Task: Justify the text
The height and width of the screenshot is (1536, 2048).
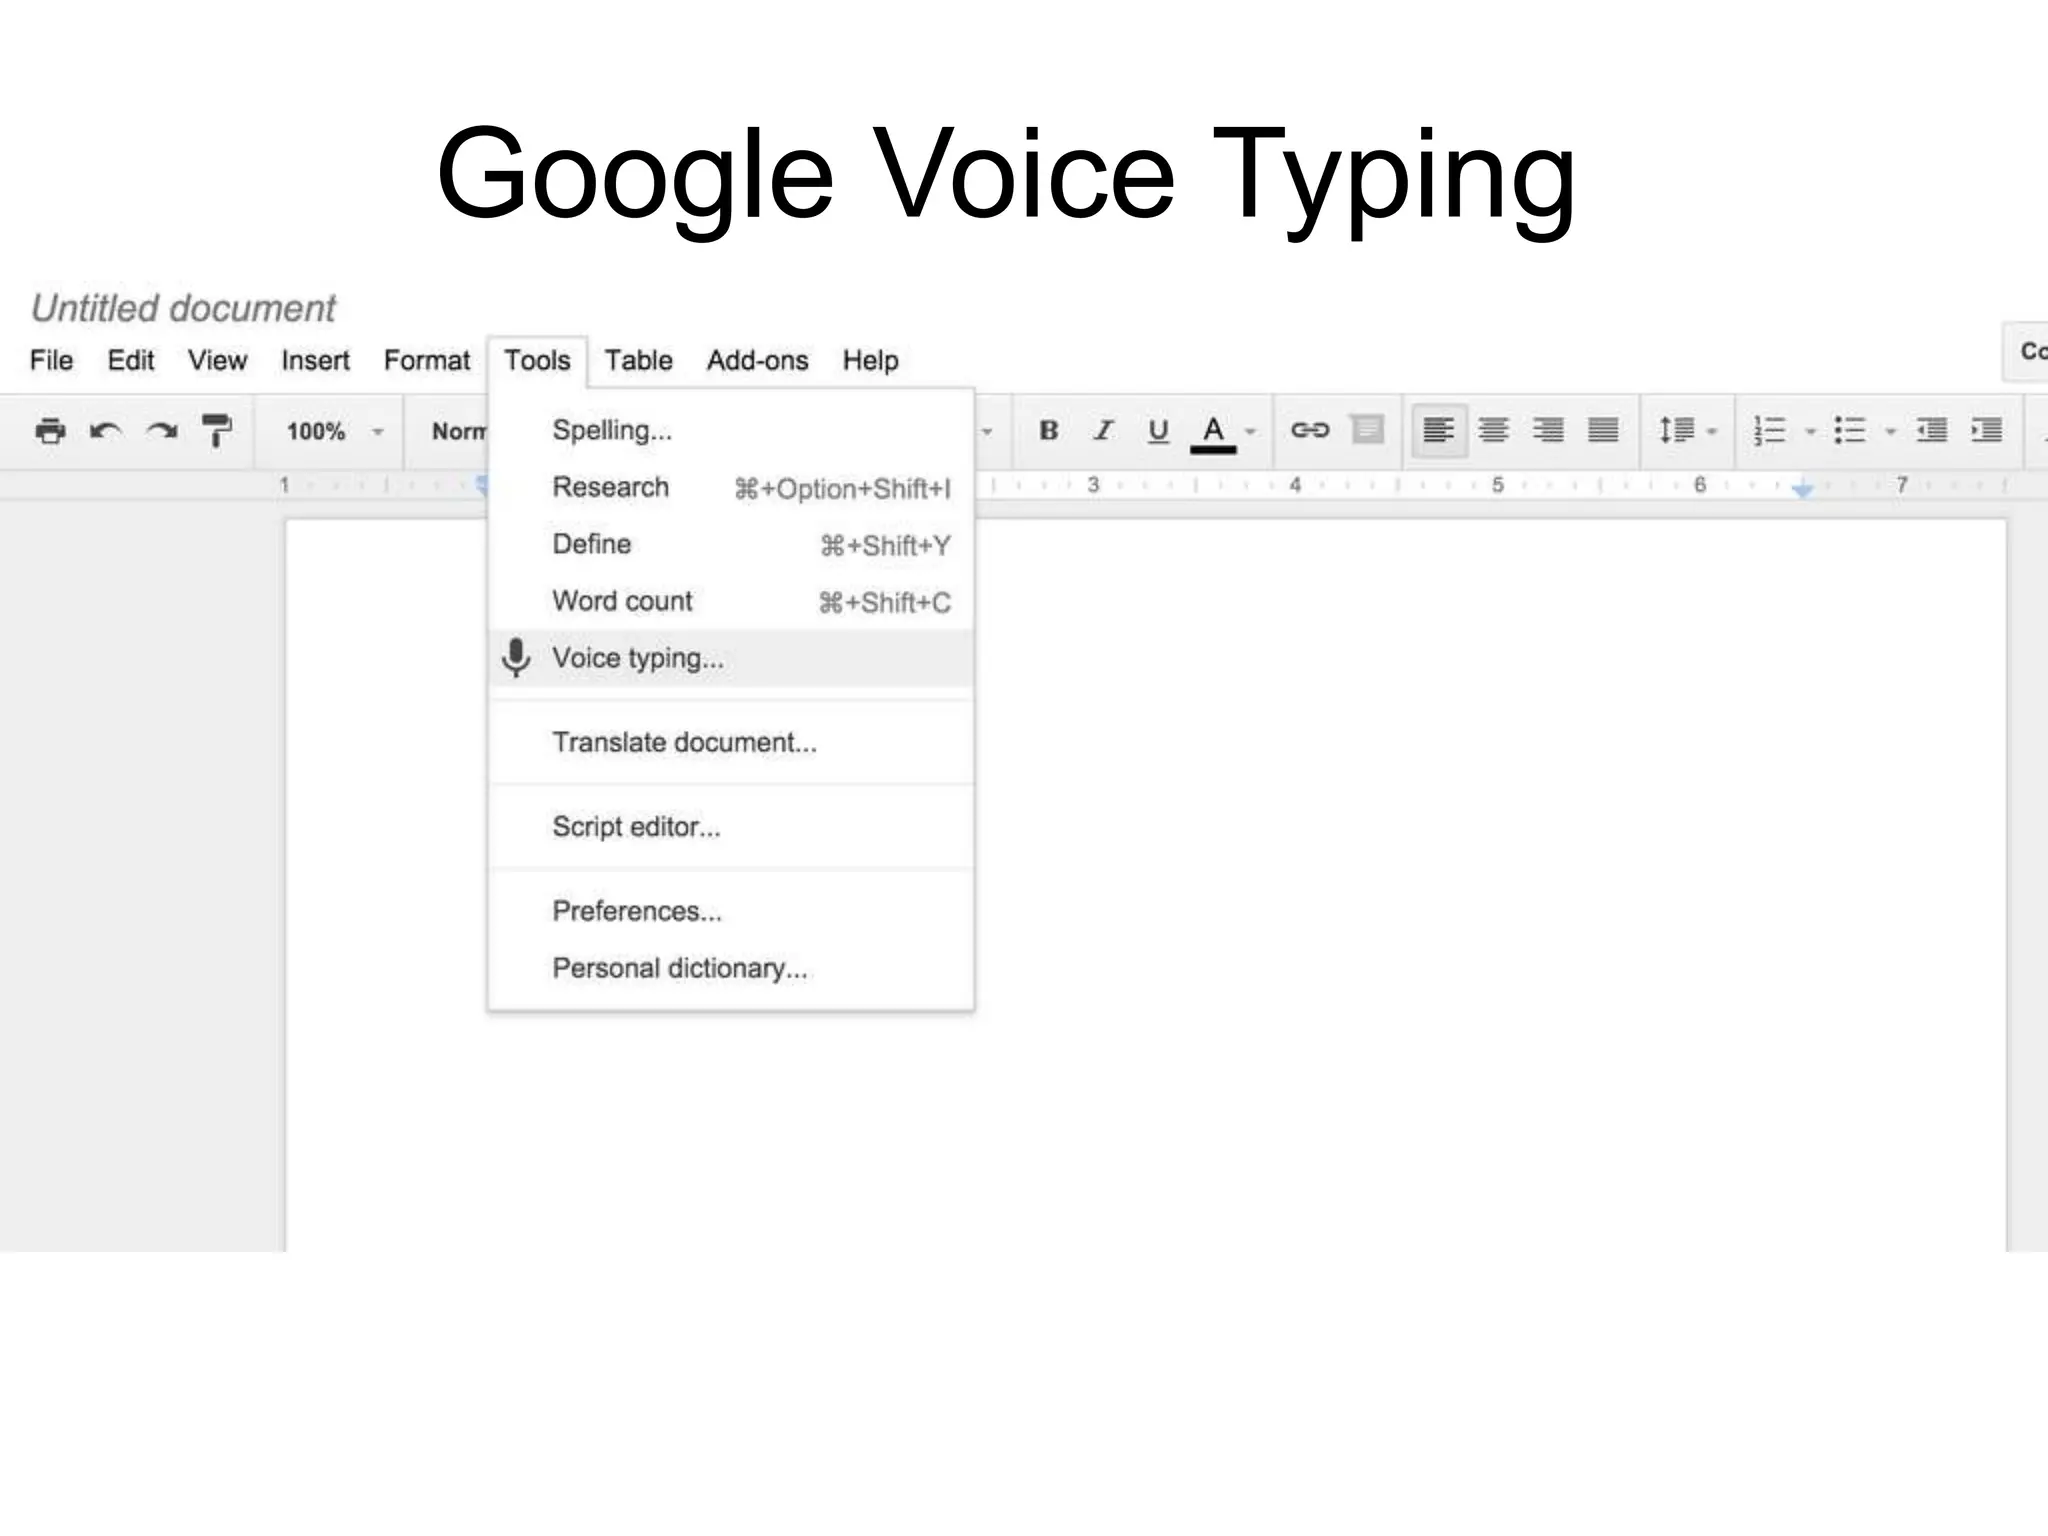Action: coord(1603,430)
